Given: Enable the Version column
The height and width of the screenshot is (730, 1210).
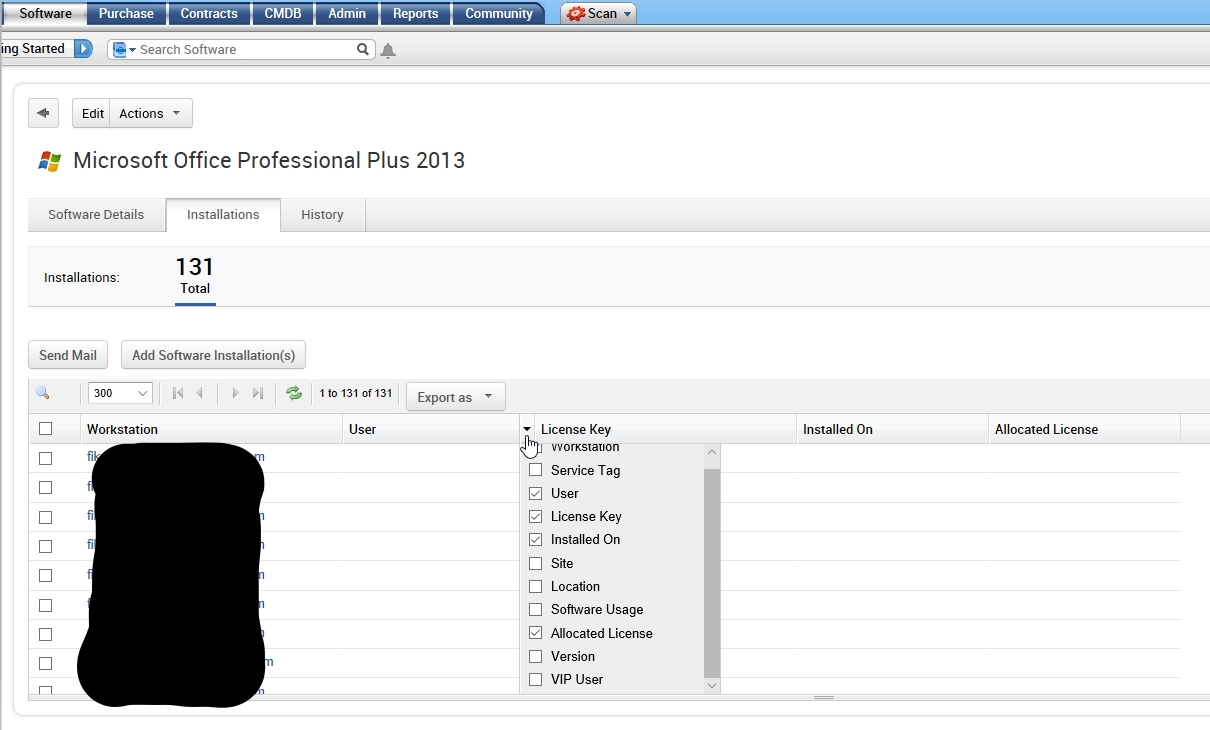Looking at the screenshot, I should (536, 656).
